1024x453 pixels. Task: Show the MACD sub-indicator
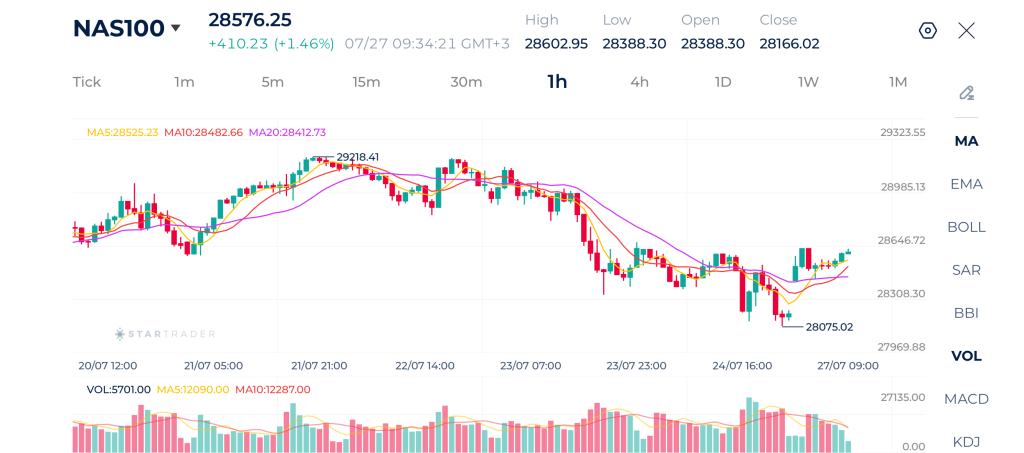coord(967,399)
